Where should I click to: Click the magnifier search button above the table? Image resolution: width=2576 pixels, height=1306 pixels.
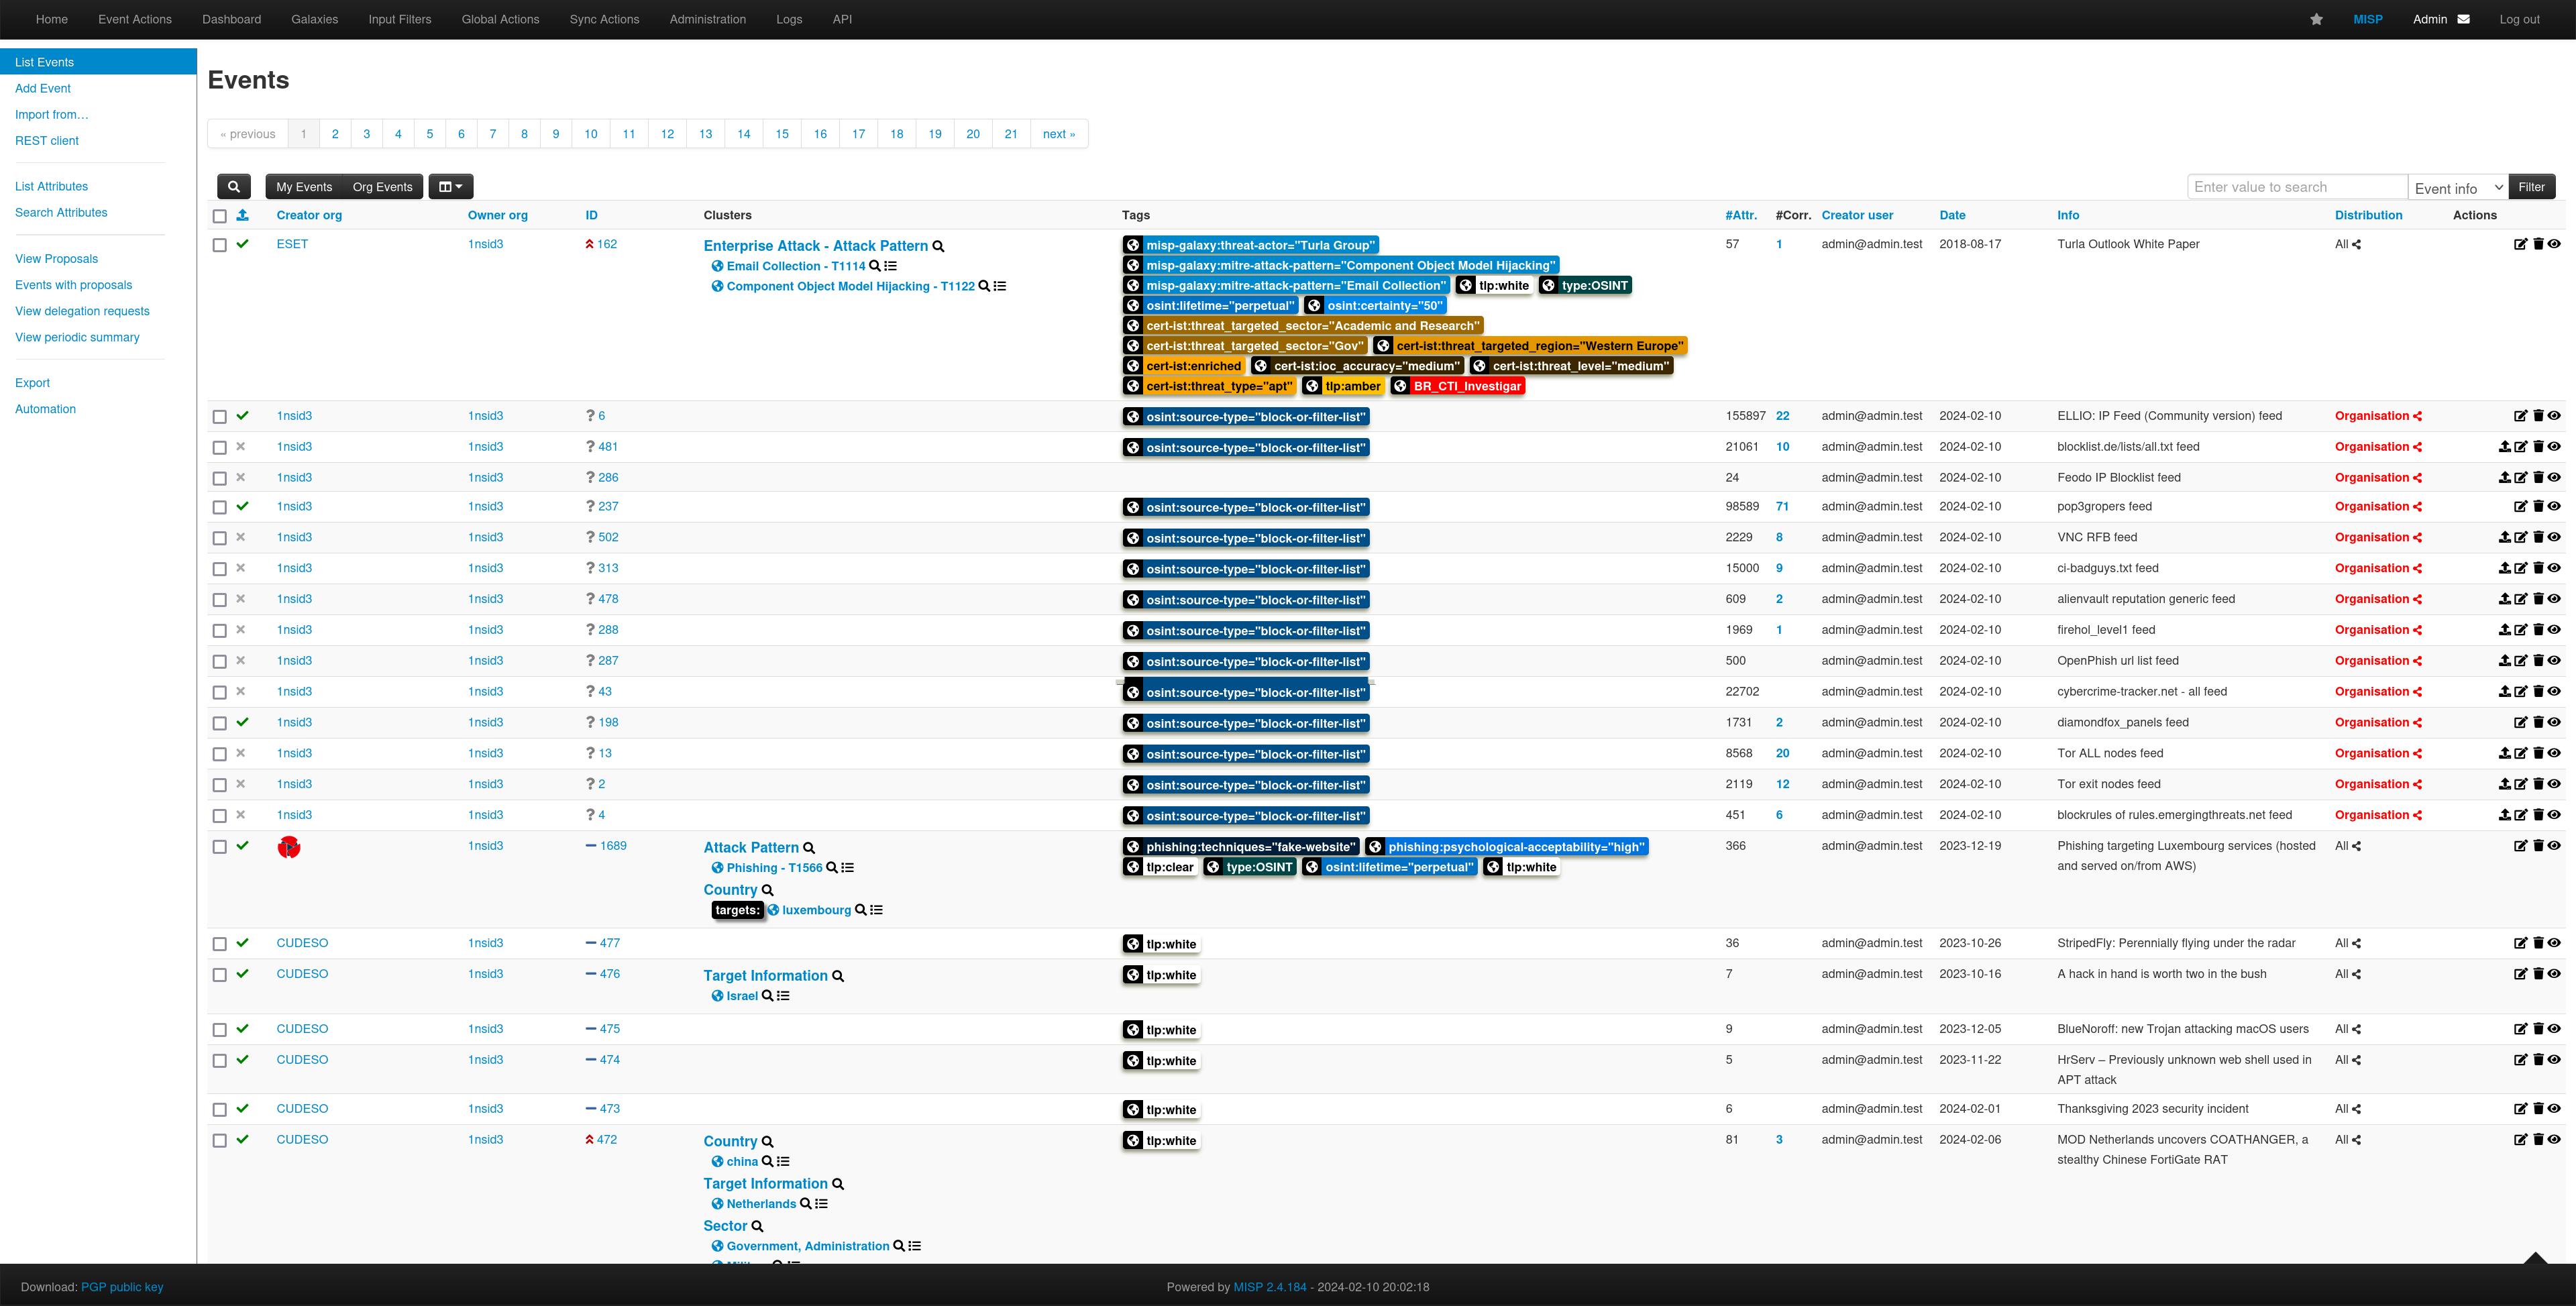pyautogui.click(x=233, y=187)
